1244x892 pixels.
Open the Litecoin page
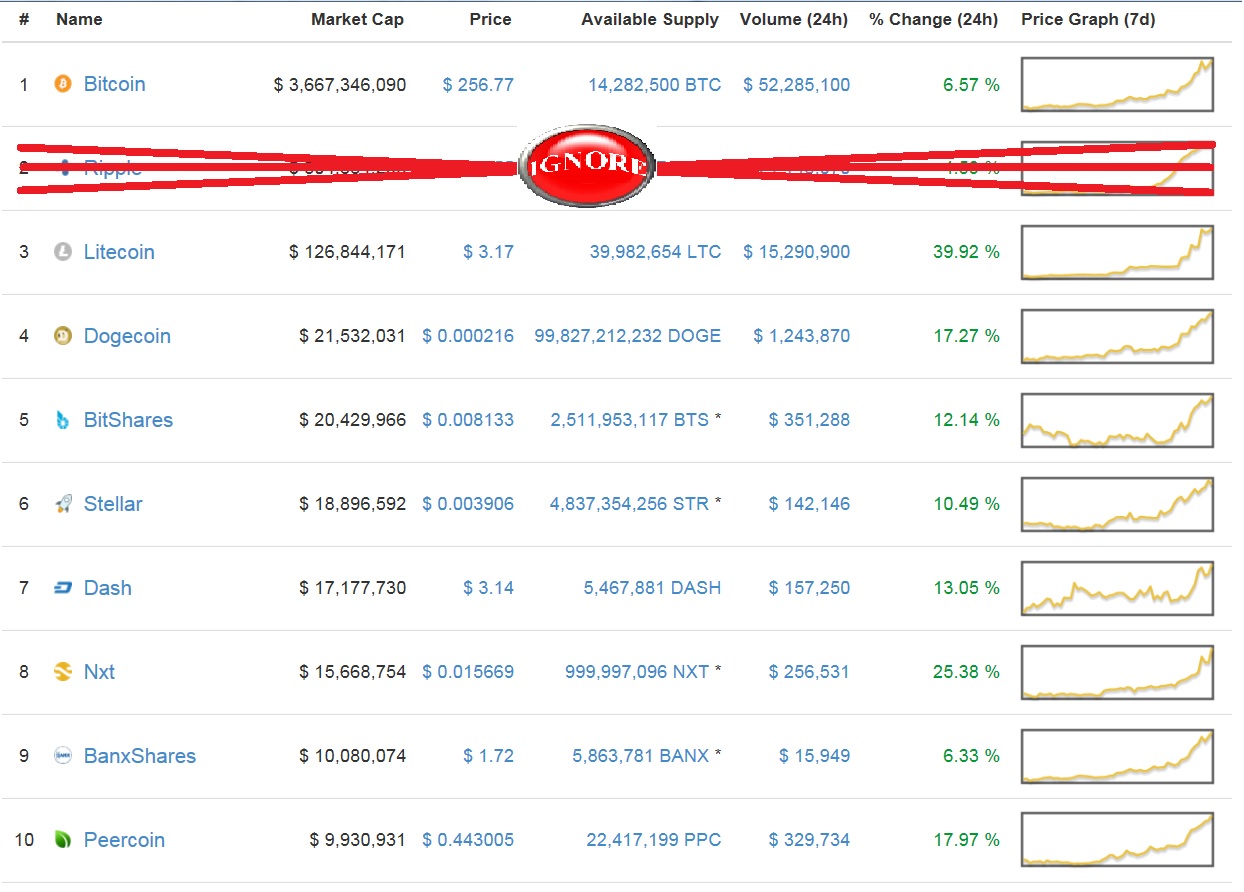(x=119, y=252)
